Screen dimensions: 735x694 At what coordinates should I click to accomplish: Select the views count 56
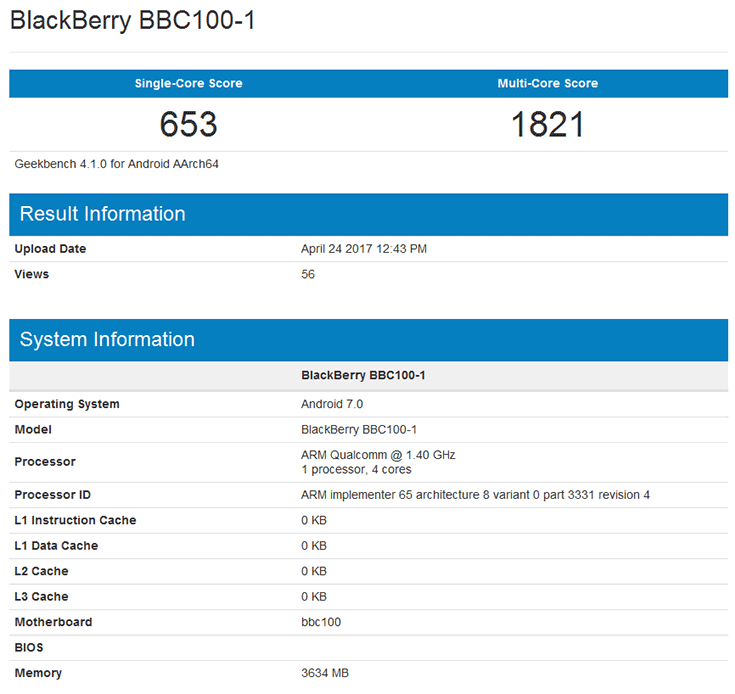[308, 274]
